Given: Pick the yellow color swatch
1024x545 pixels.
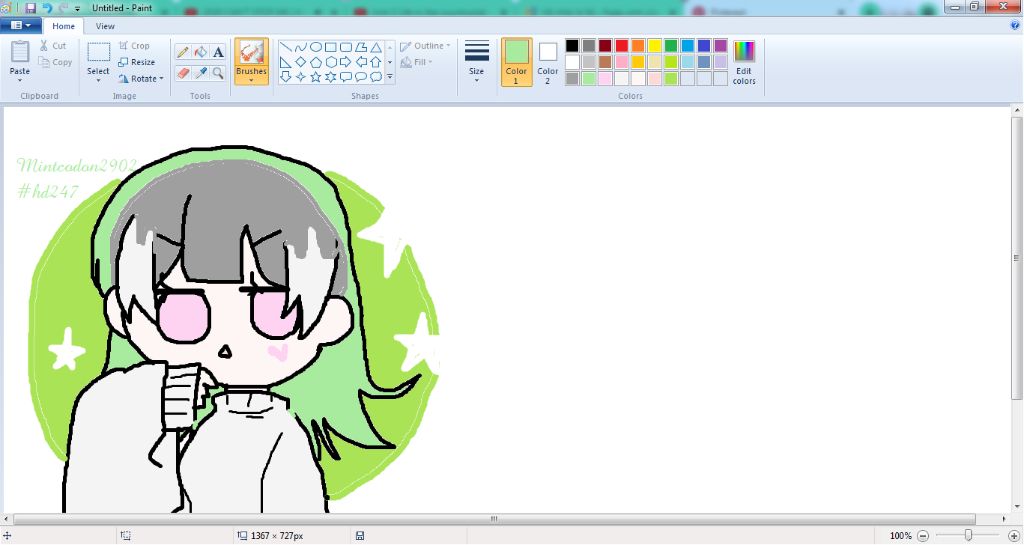Looking at the screenshot, I should [x=654, y=46].
